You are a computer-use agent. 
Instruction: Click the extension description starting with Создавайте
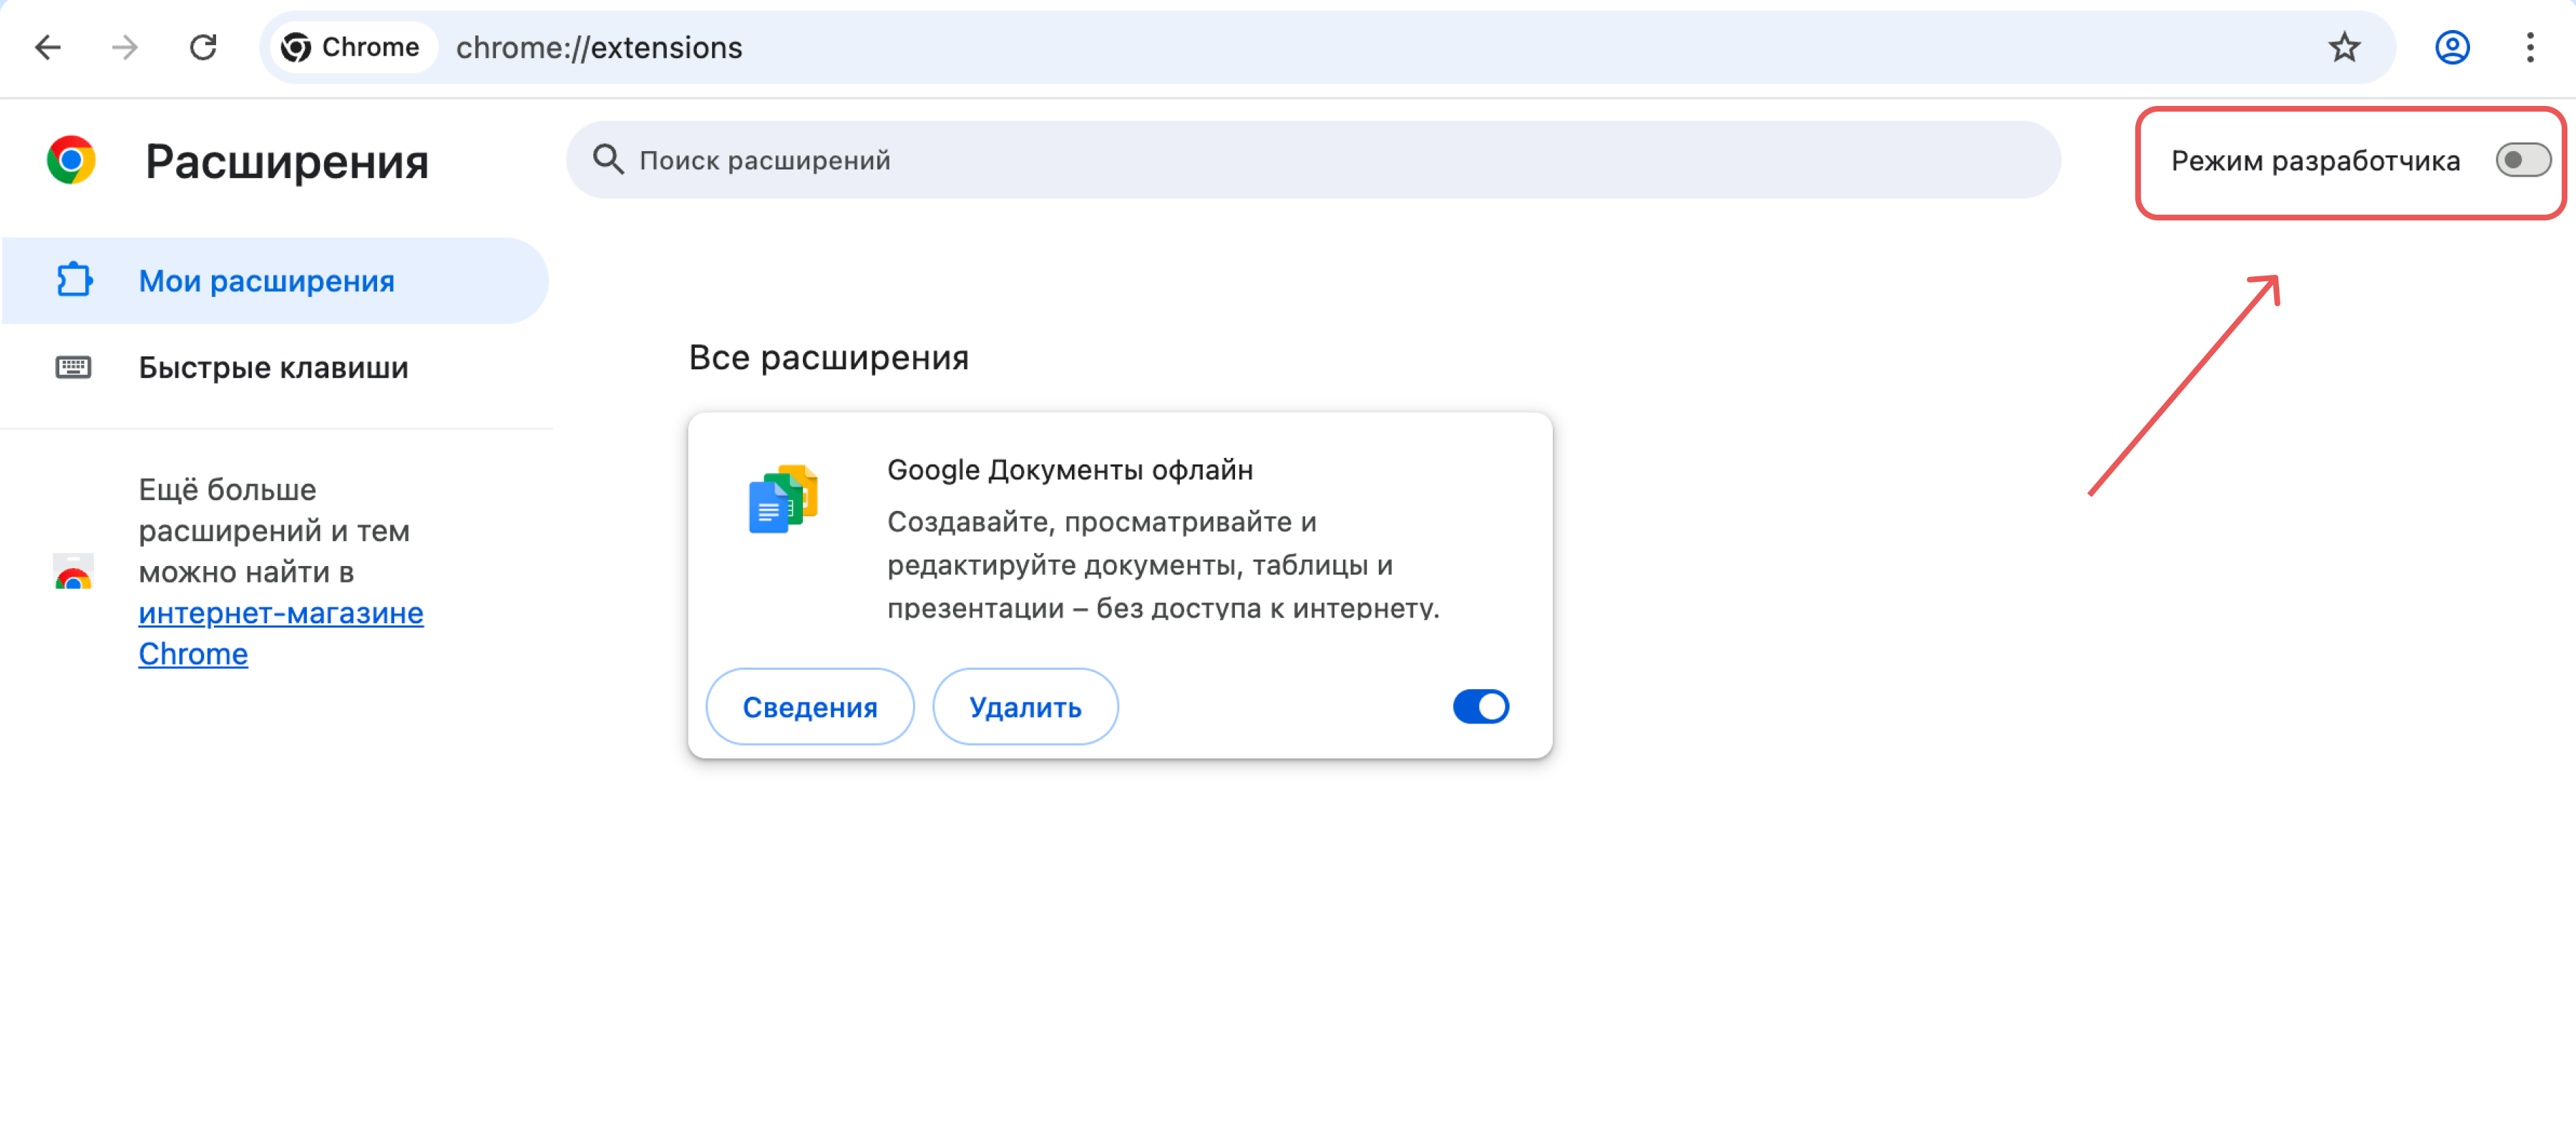pos(1163,564)
